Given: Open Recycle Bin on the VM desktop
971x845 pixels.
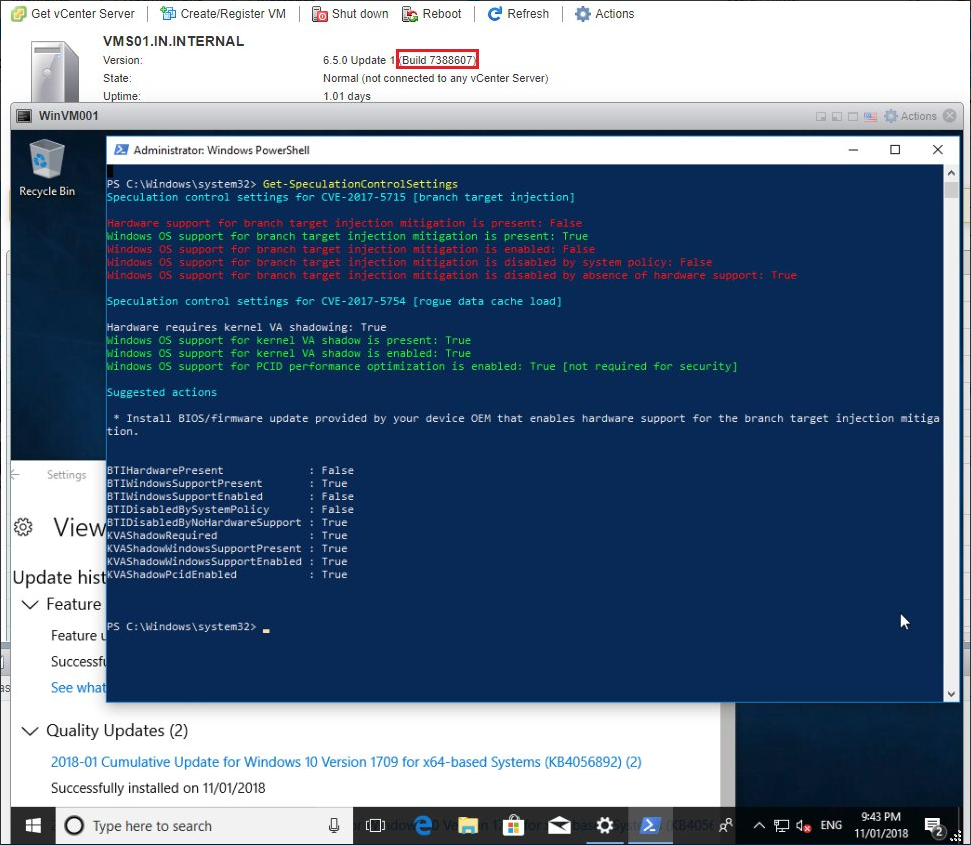Looking at the screenshot, I should coord(47,168).
